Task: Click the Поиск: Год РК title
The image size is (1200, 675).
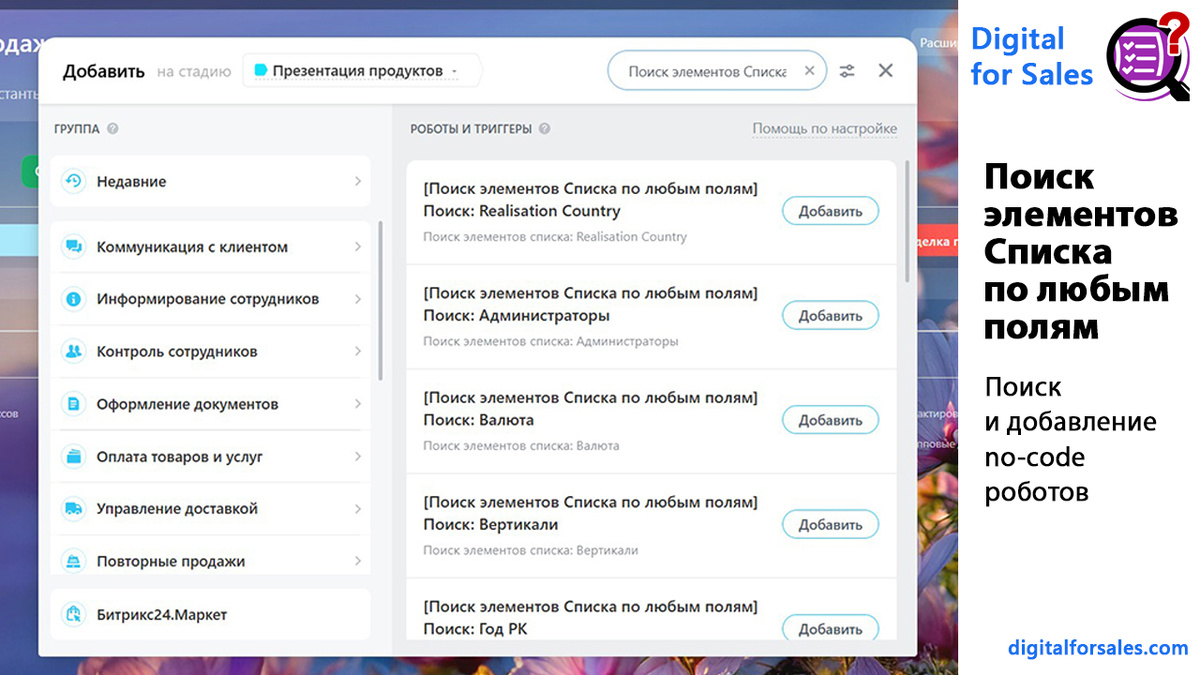Action: tap(475, 629)
